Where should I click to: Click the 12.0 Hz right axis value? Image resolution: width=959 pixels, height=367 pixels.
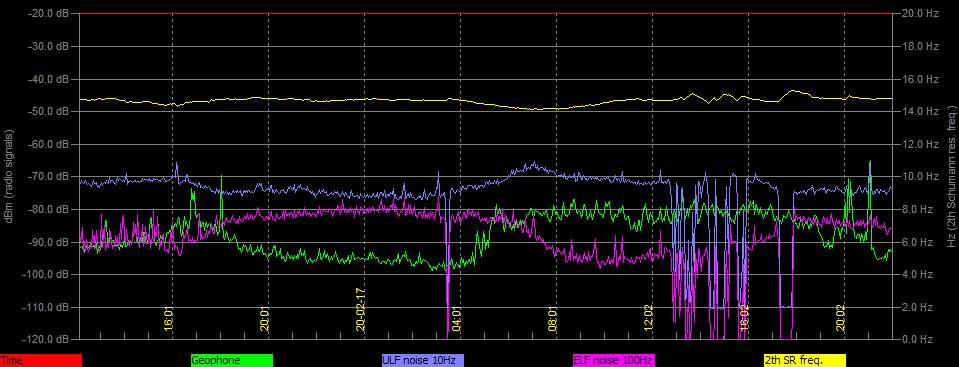920,144
